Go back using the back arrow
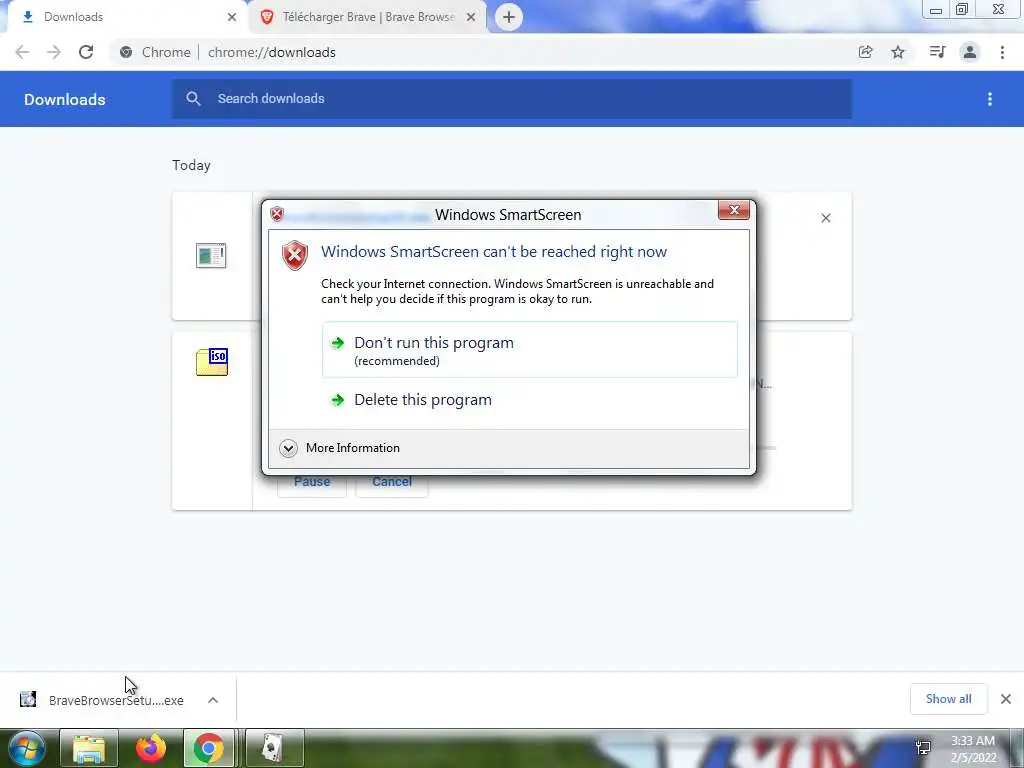Viewport: 1024px width, 768px height. pos(22,52)
